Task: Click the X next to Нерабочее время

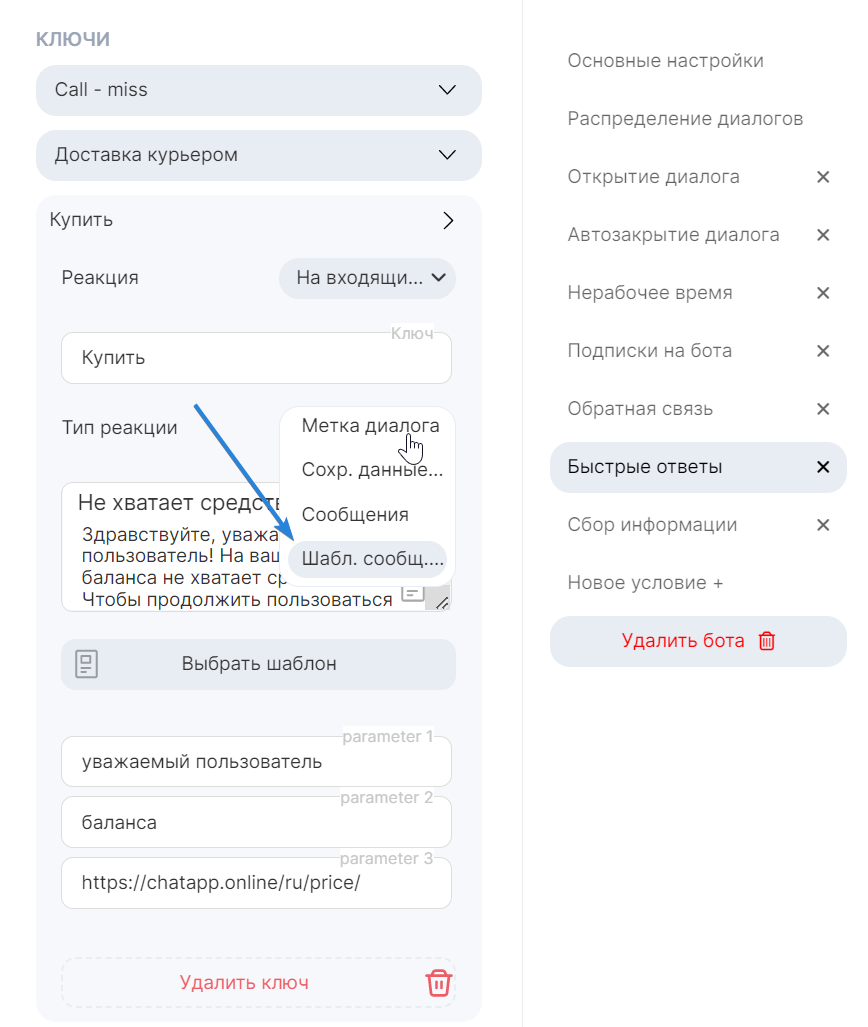Action: tap(823, 293)
